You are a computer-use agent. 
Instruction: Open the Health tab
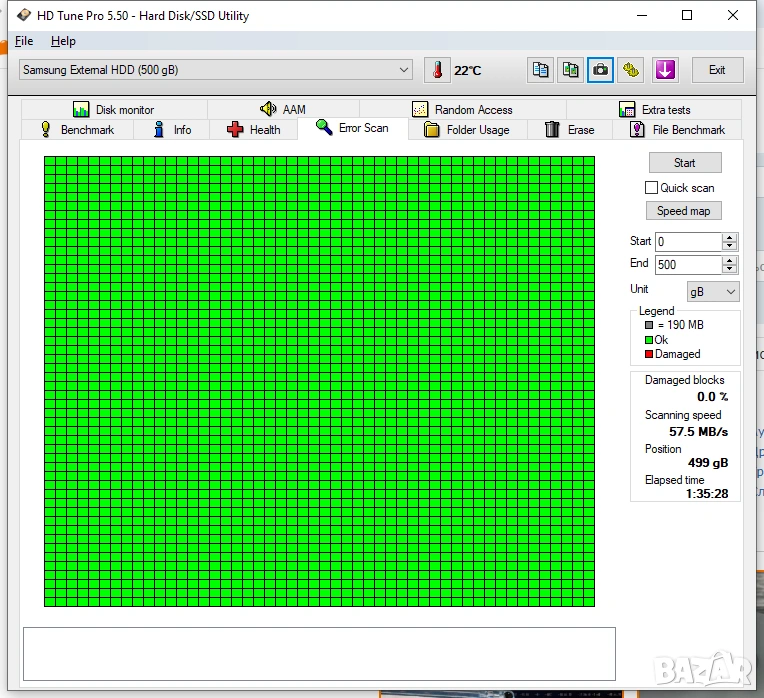click(254, 130)
